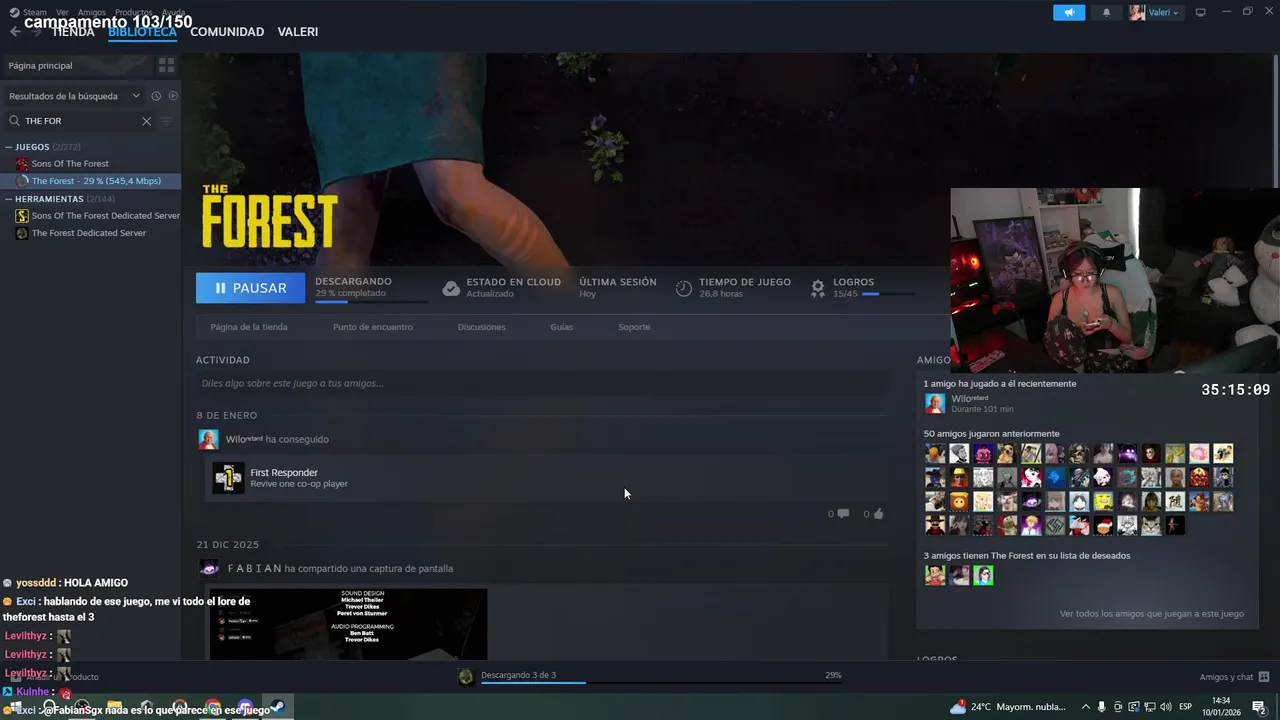Select The Forest downloading entry

90,181
